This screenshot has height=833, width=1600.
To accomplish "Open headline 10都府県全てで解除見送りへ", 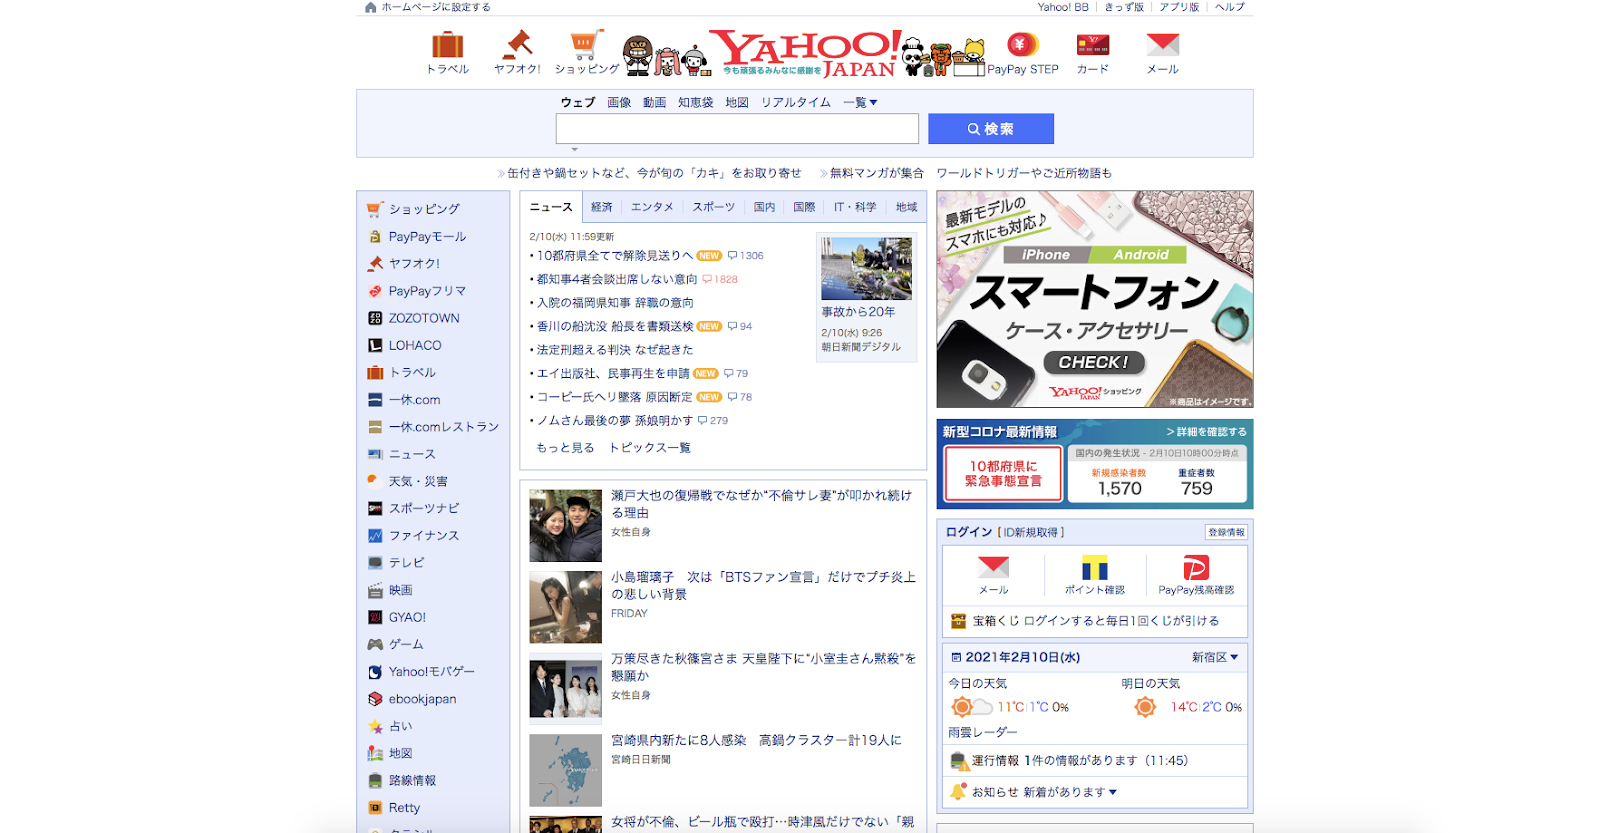I will [x=615, y=256].
